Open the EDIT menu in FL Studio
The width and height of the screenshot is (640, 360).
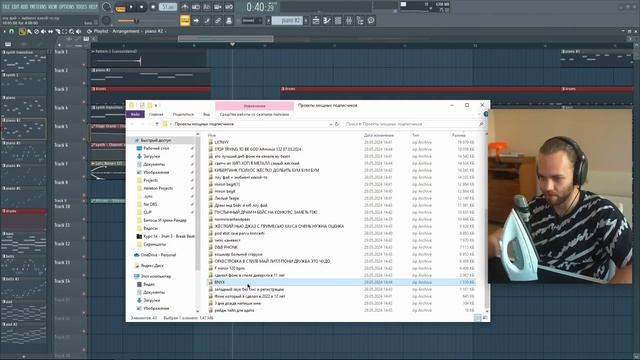16,7
